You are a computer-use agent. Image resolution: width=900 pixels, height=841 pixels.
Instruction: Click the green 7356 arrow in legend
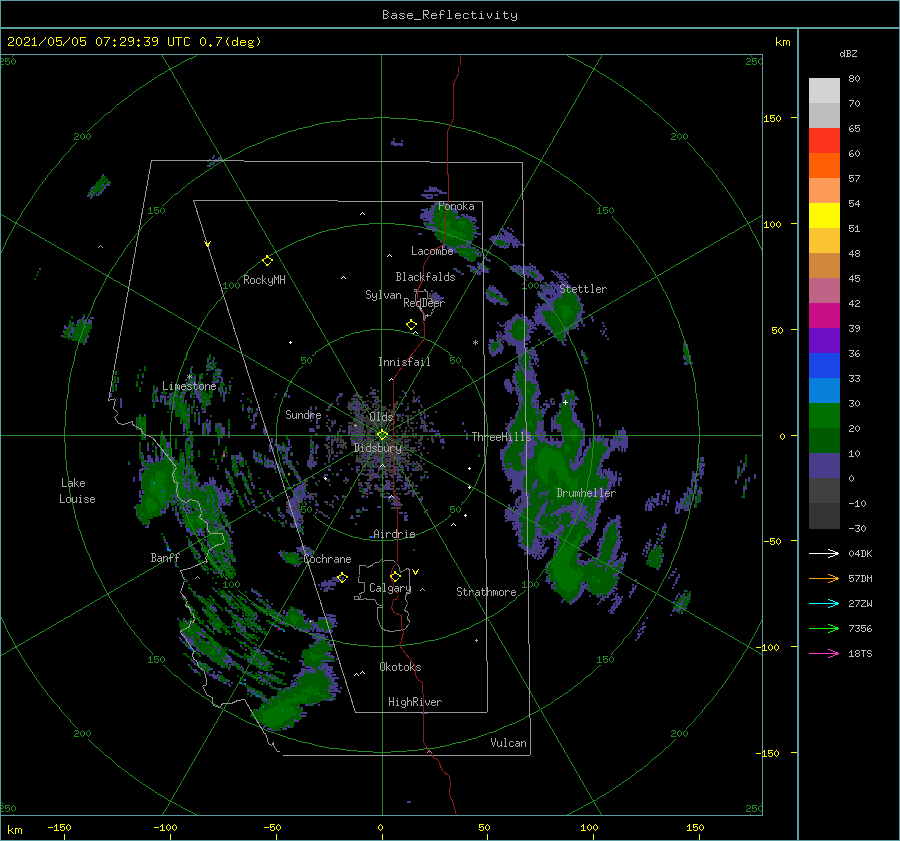tap(824, 629)
